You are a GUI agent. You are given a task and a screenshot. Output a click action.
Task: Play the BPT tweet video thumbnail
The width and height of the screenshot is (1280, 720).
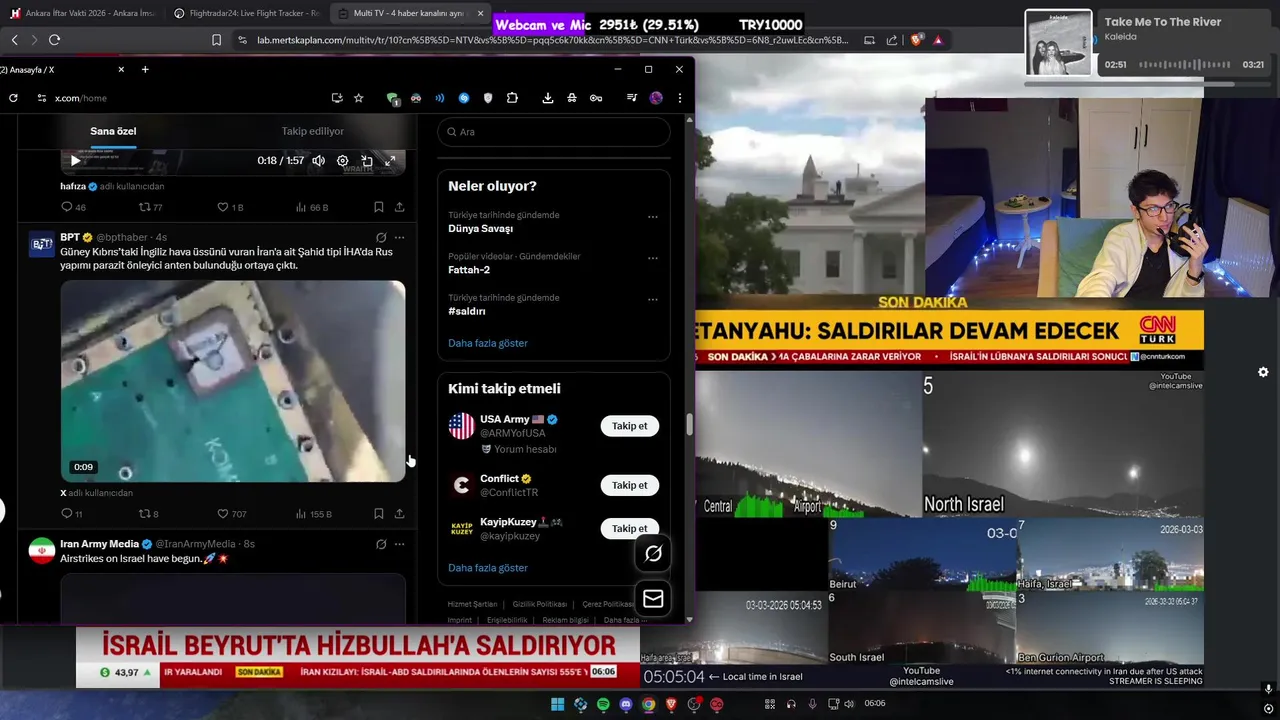(x=233, y=381)
